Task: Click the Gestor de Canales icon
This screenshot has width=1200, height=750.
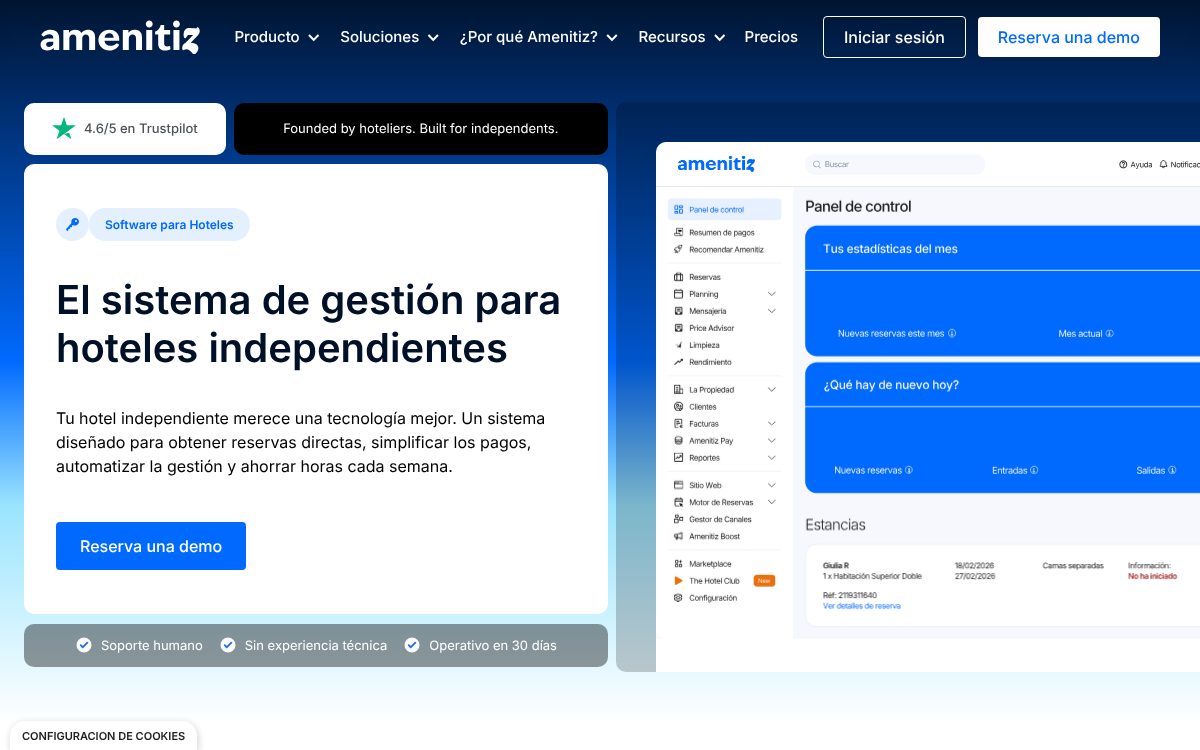Action: [x=679, y=519]
